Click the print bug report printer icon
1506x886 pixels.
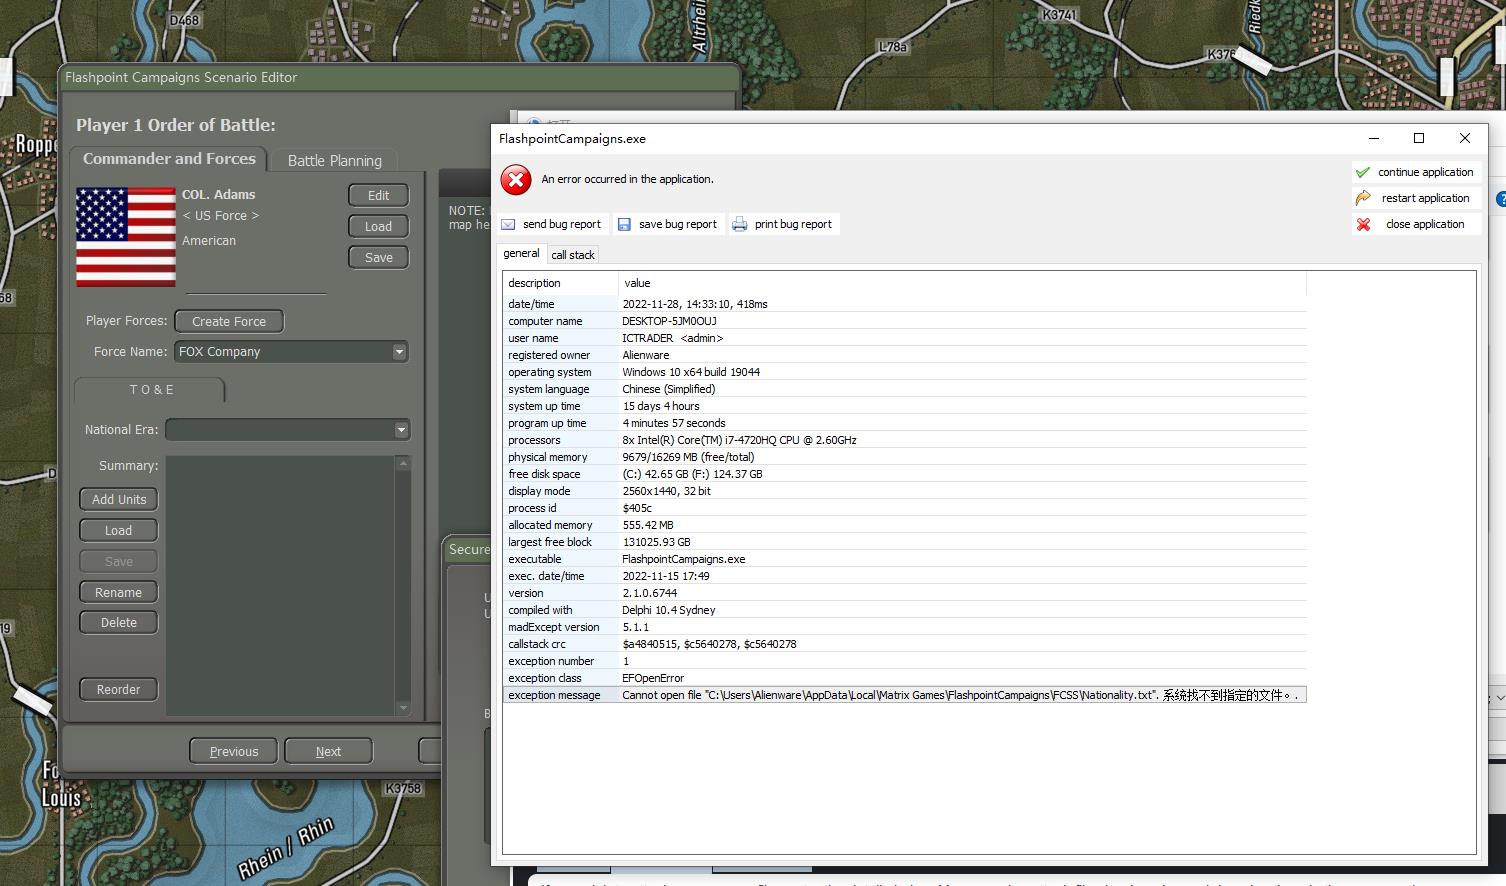point(740,224)
